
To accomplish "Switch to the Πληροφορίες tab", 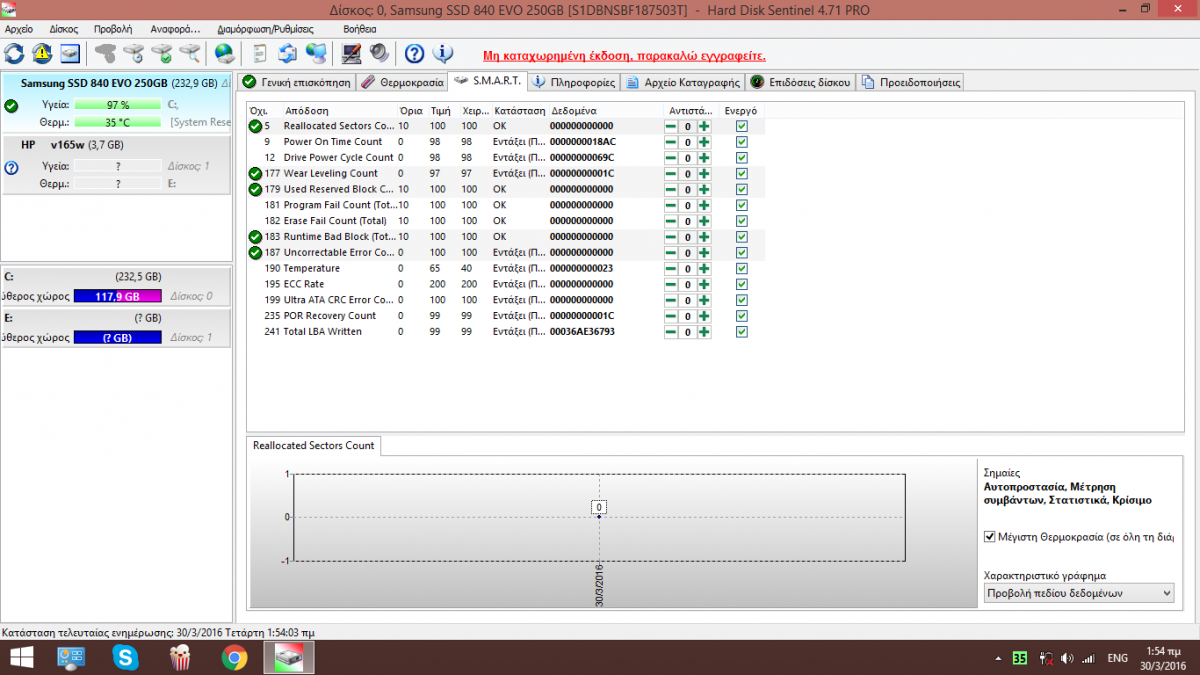I will pos(573,82).
